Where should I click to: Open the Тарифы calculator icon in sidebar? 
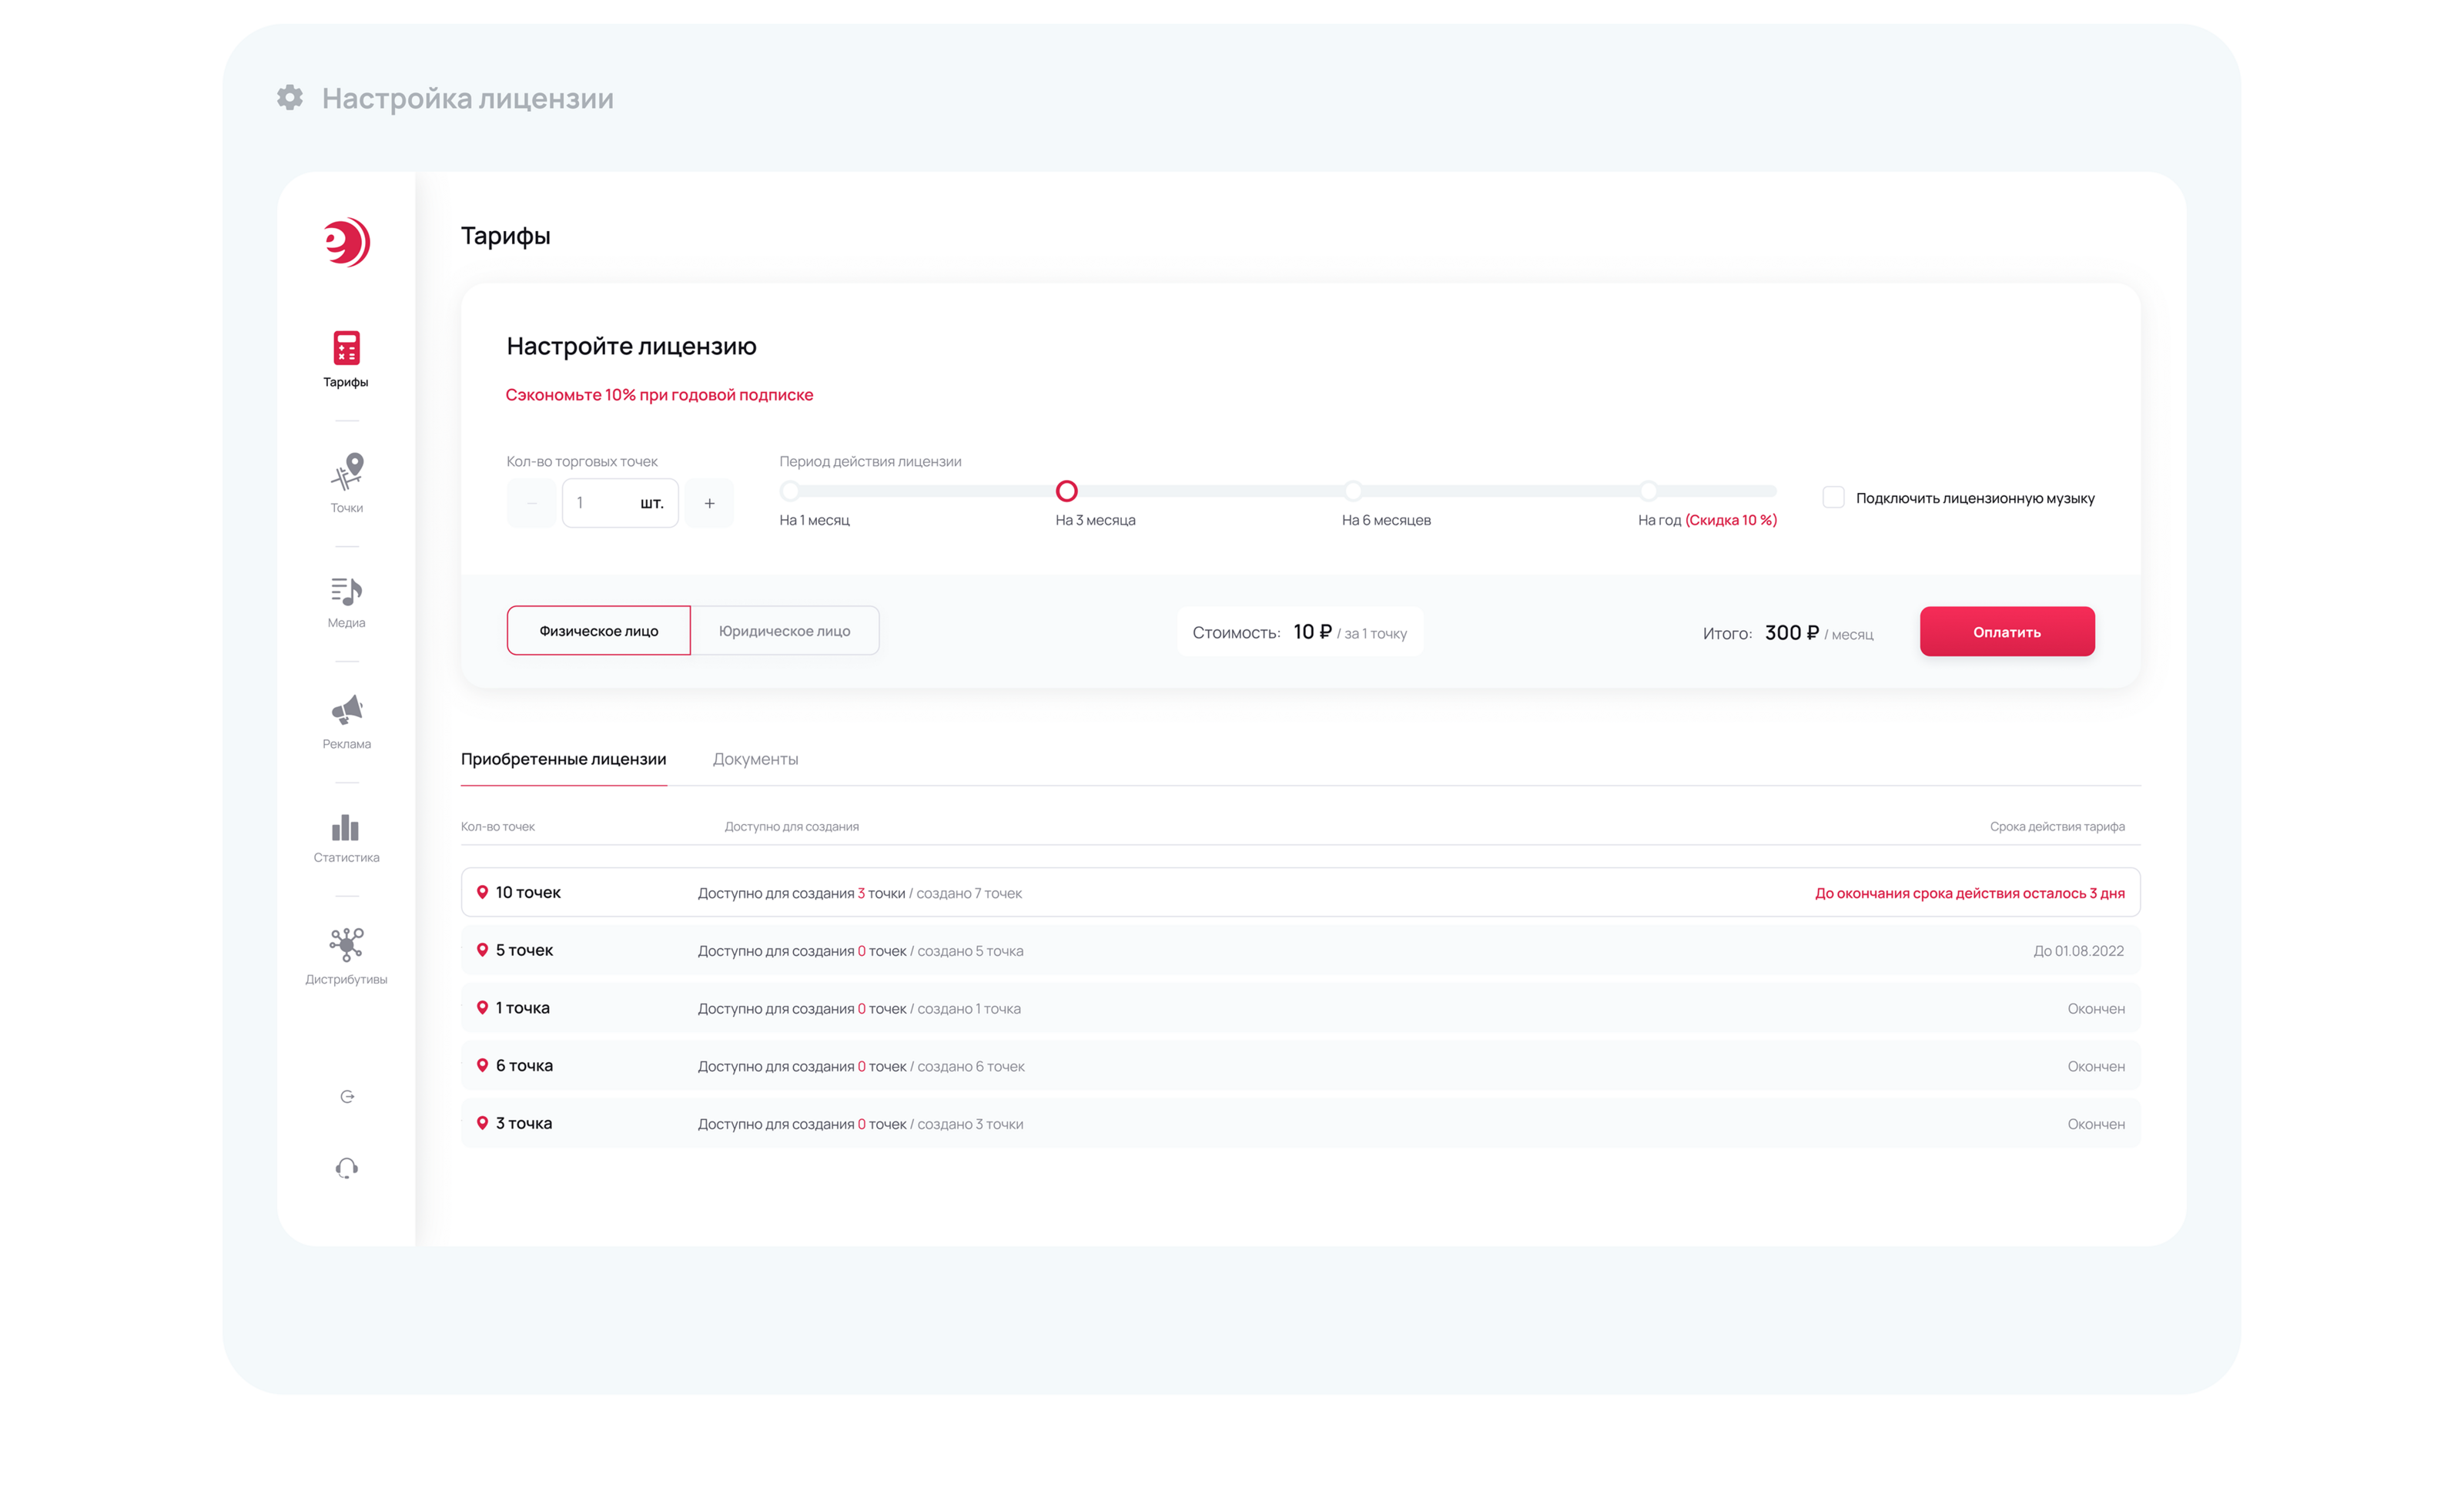pos(346,349)
